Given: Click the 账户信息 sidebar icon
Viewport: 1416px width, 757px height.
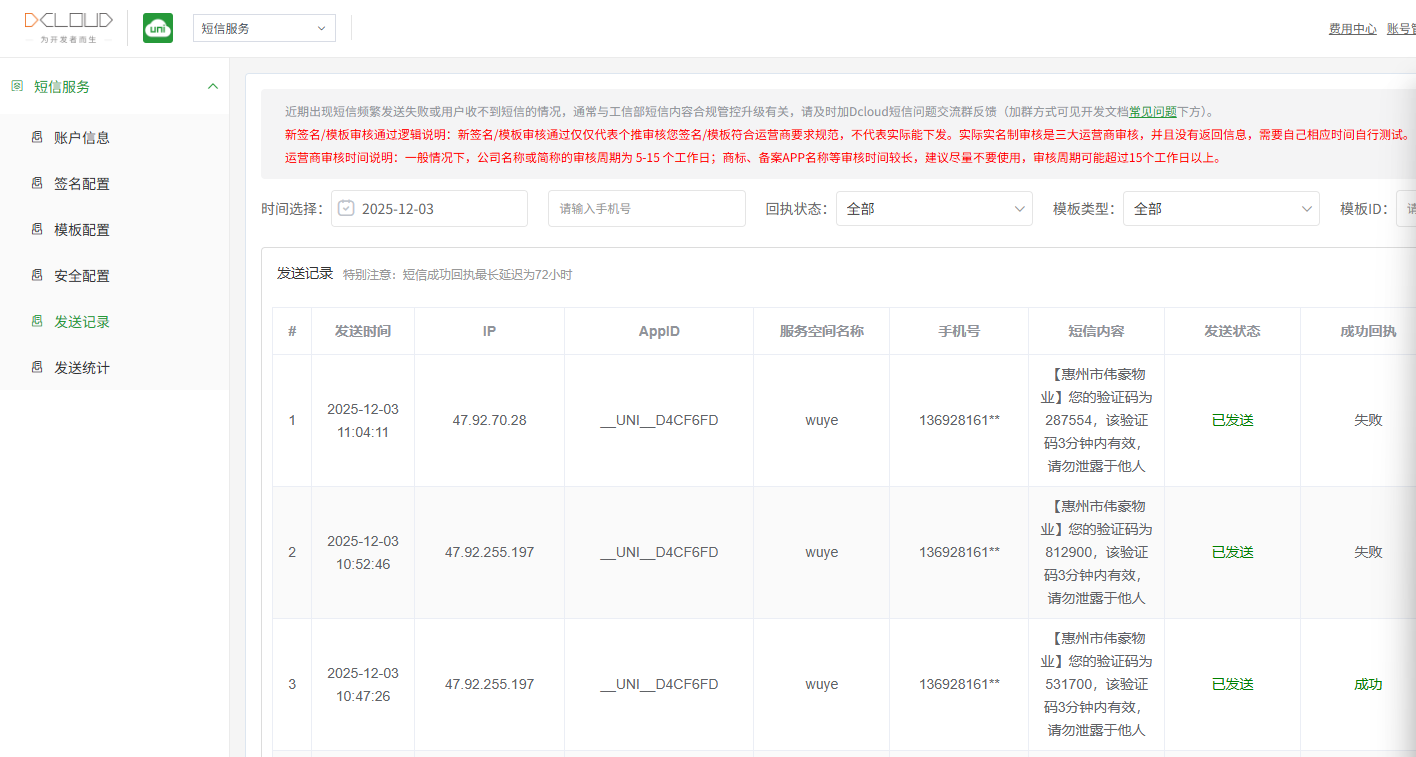Looking at the screenshot, I should [37, 138].
